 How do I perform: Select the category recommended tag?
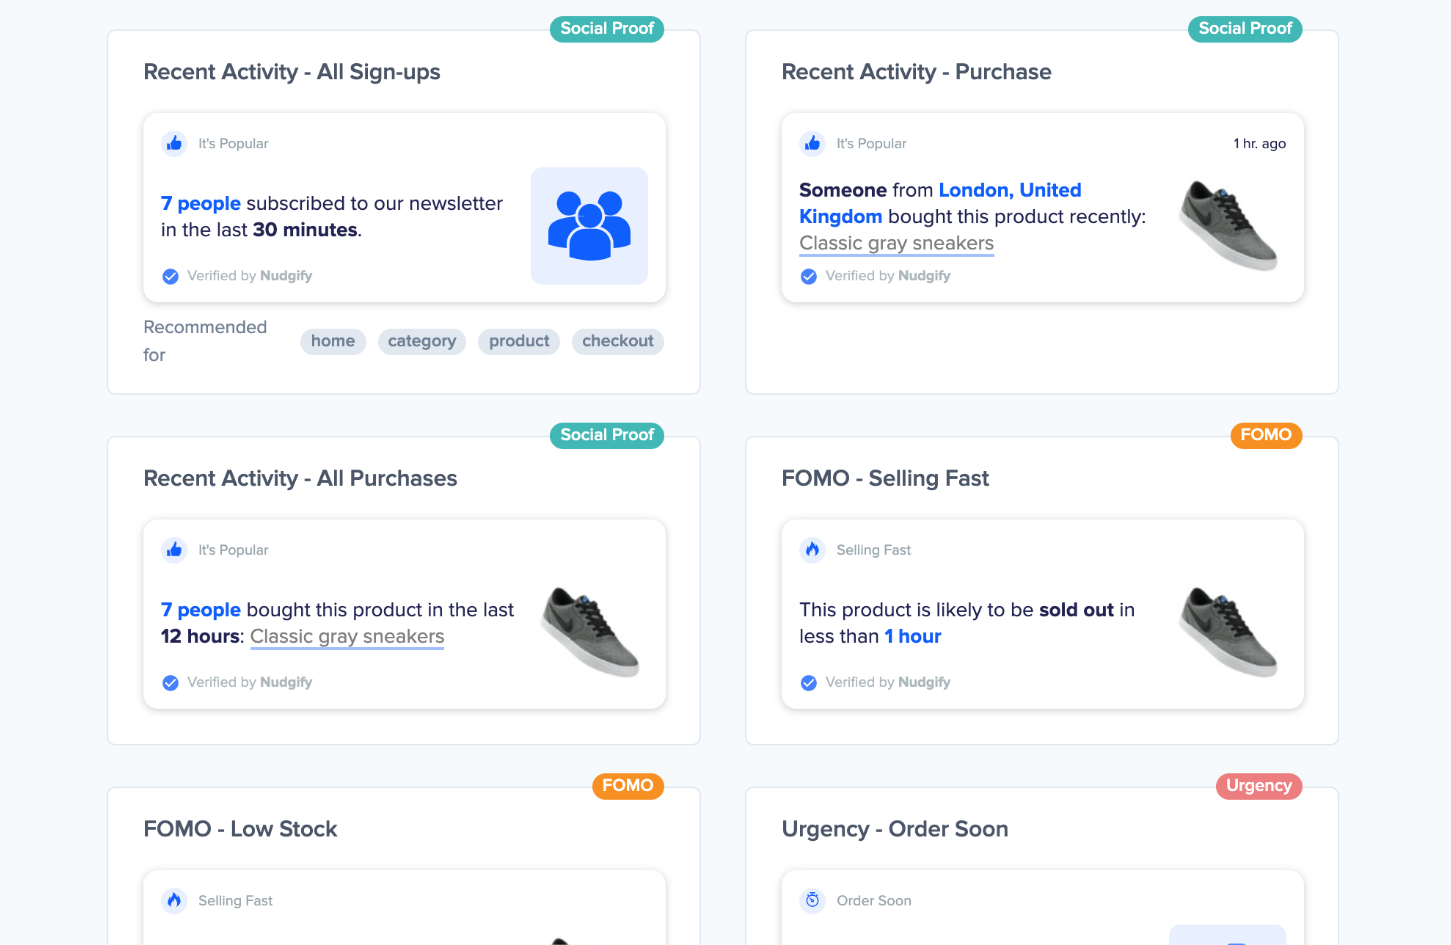pos(422,342)
